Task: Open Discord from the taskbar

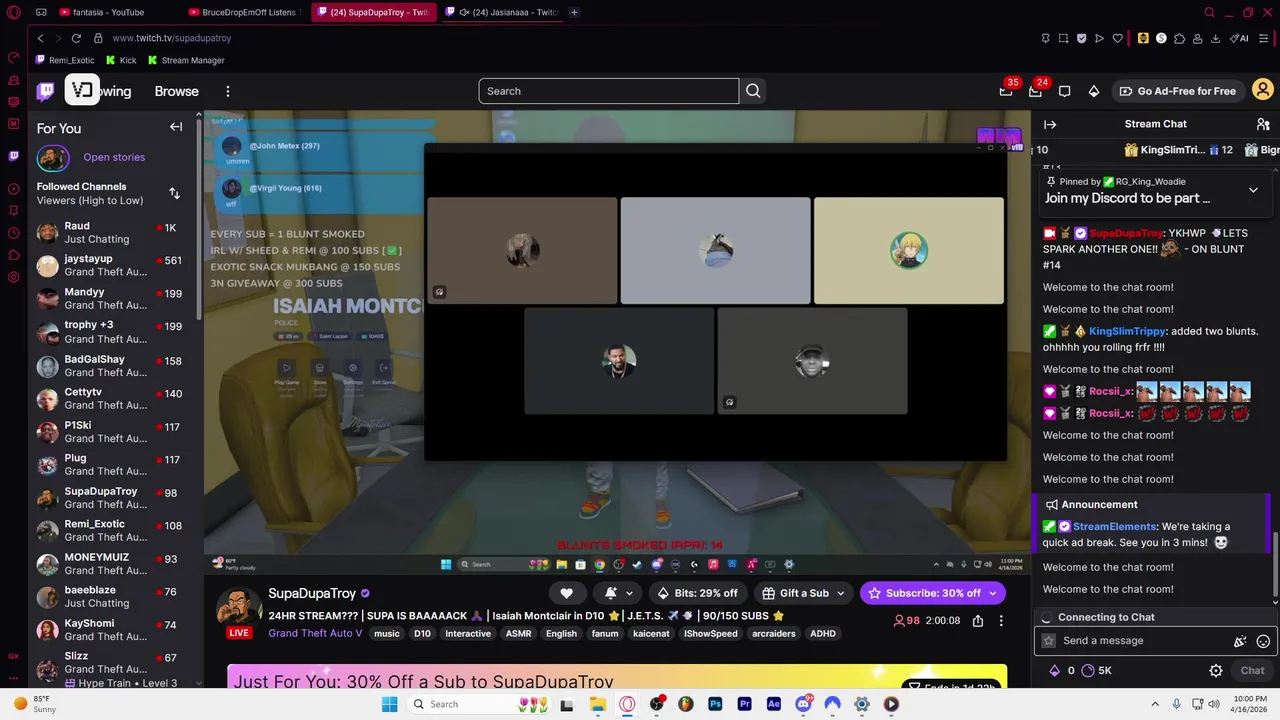Action: click(803, 704)
